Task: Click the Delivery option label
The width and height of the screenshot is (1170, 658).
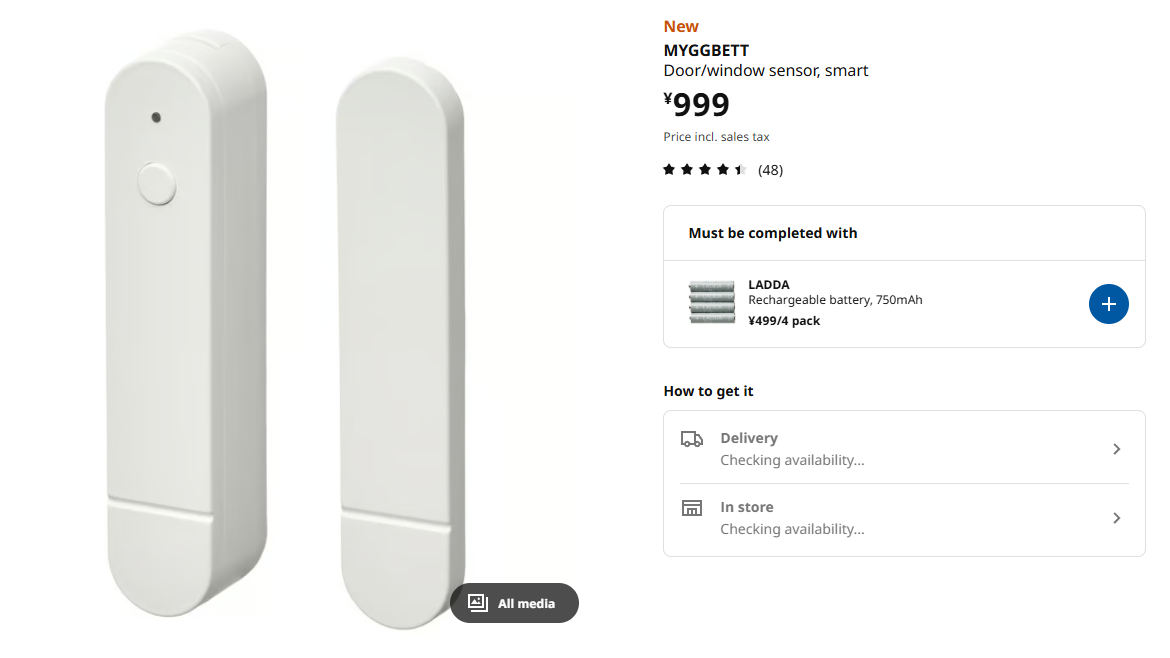Action: (x=748, y=438)
